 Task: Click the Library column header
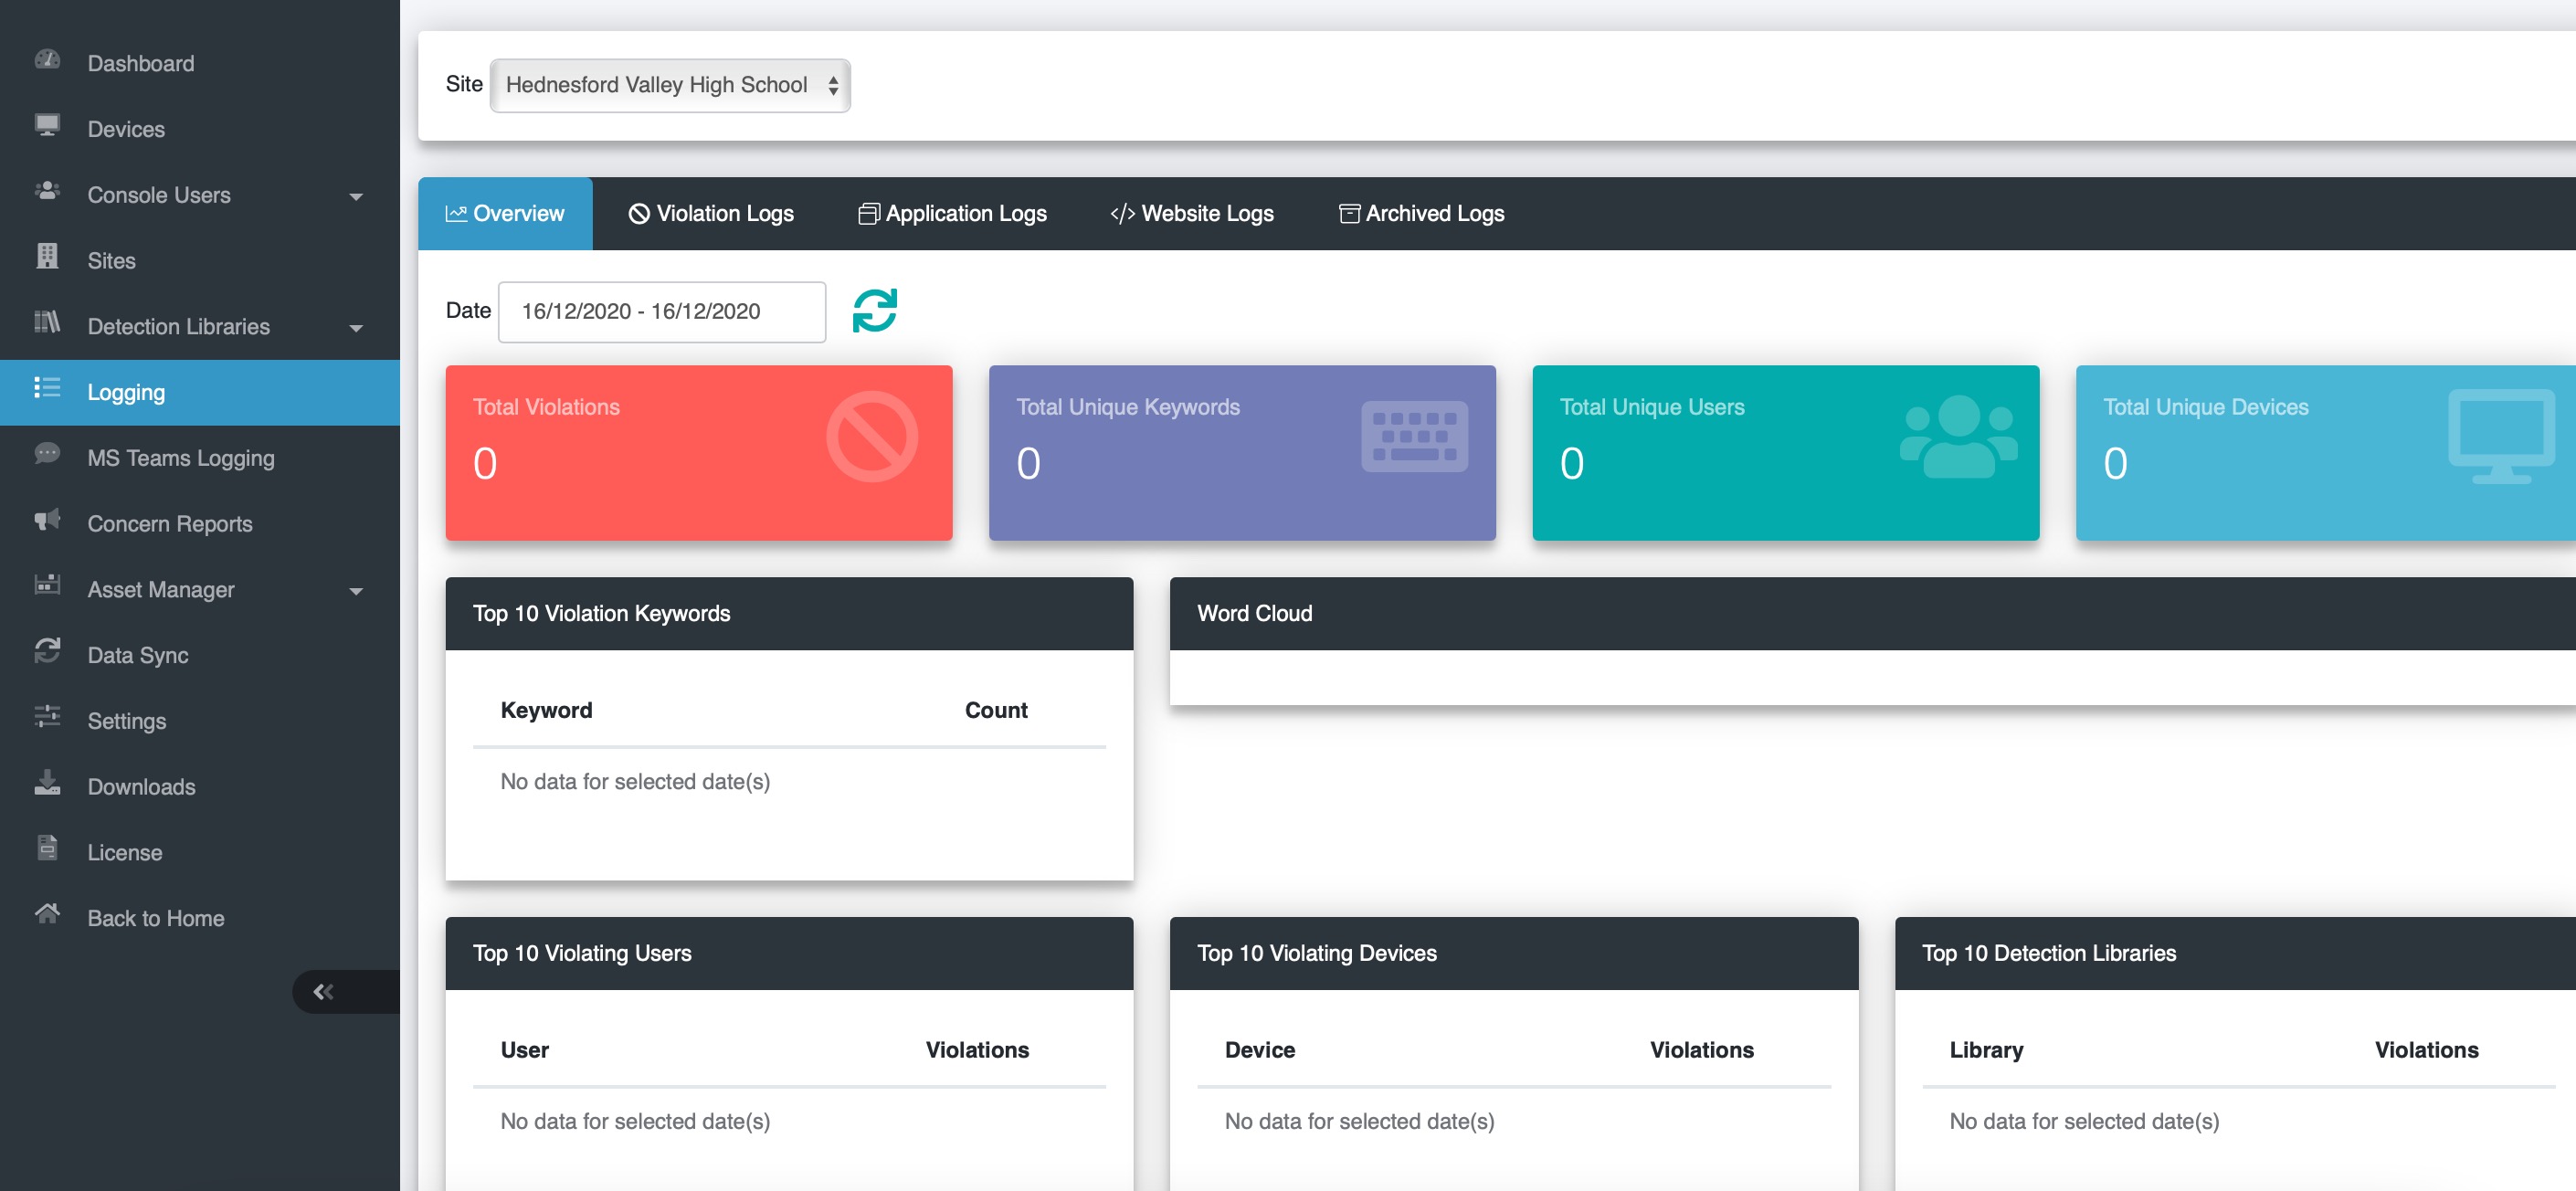[1986, 1051]
